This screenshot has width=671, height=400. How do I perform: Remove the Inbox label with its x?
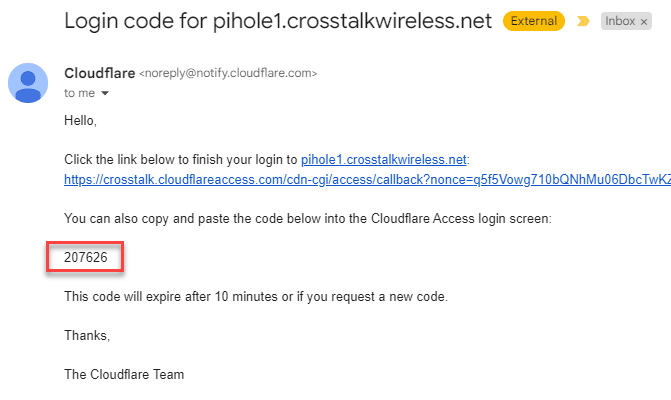coord(644,22)
